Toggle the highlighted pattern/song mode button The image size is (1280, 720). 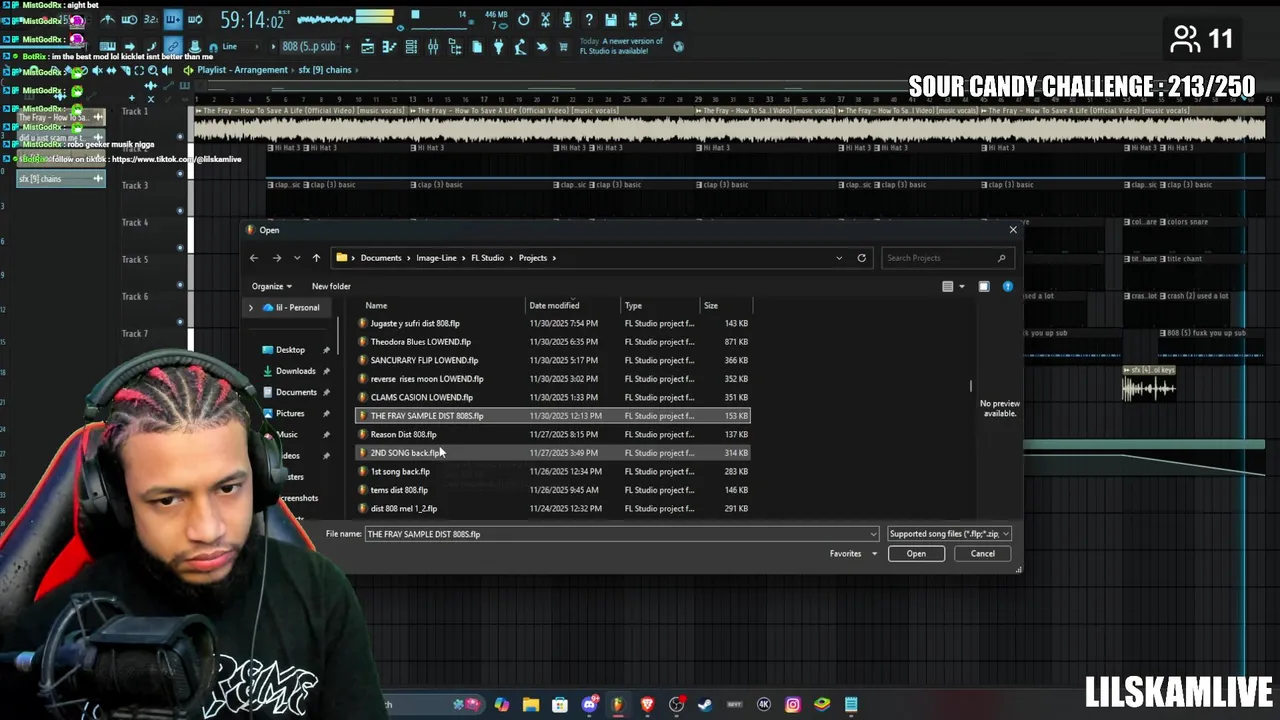(173, 20)
